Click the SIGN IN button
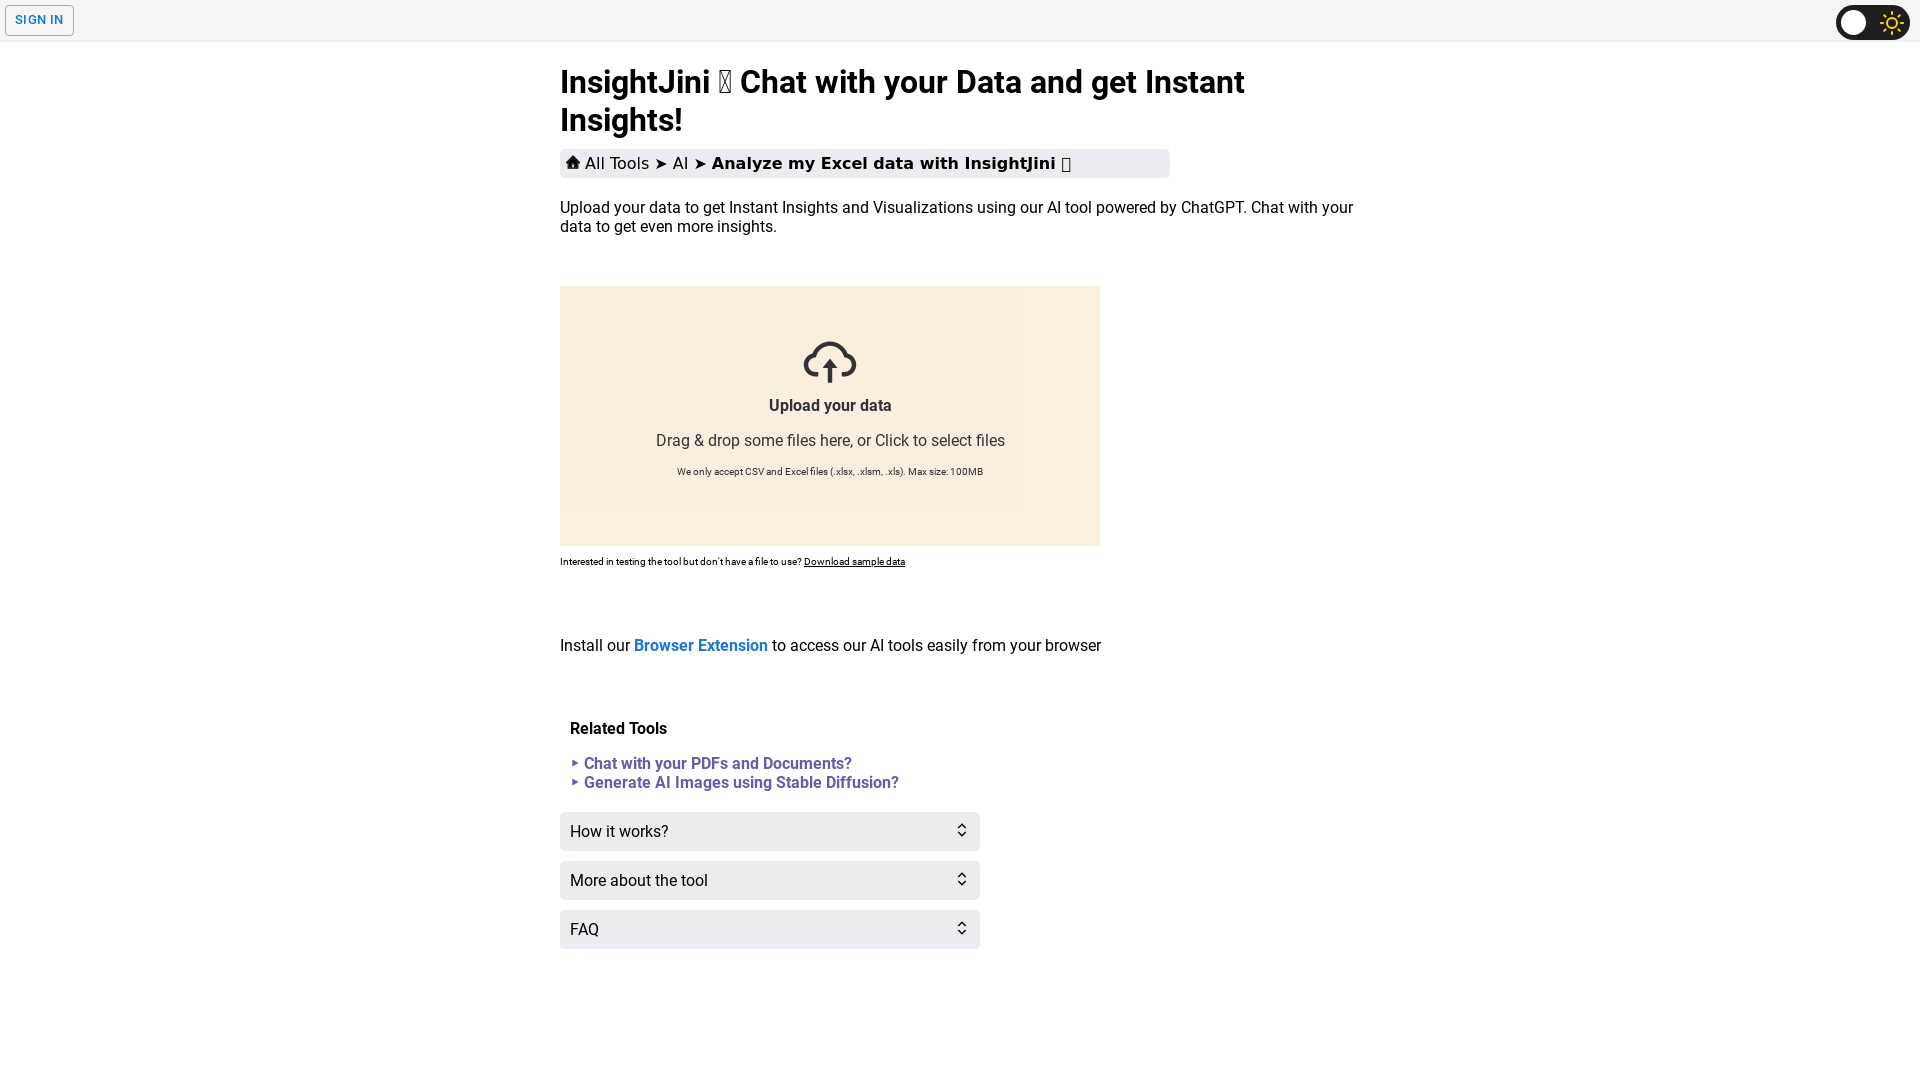The image size is (1920, 1080). pos(39,20)
